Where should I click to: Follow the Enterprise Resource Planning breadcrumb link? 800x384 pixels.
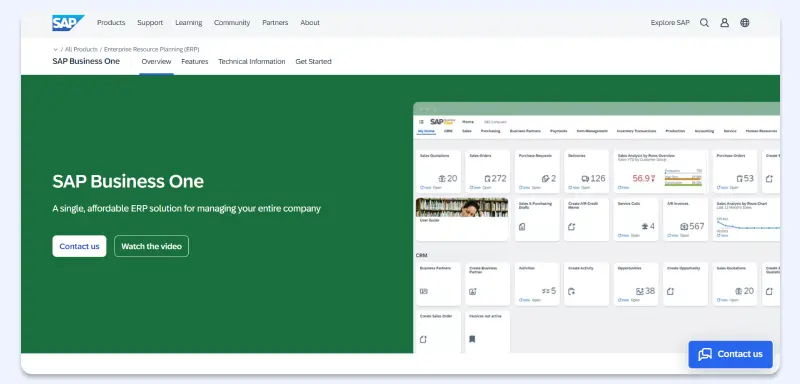tap(152, 49)
